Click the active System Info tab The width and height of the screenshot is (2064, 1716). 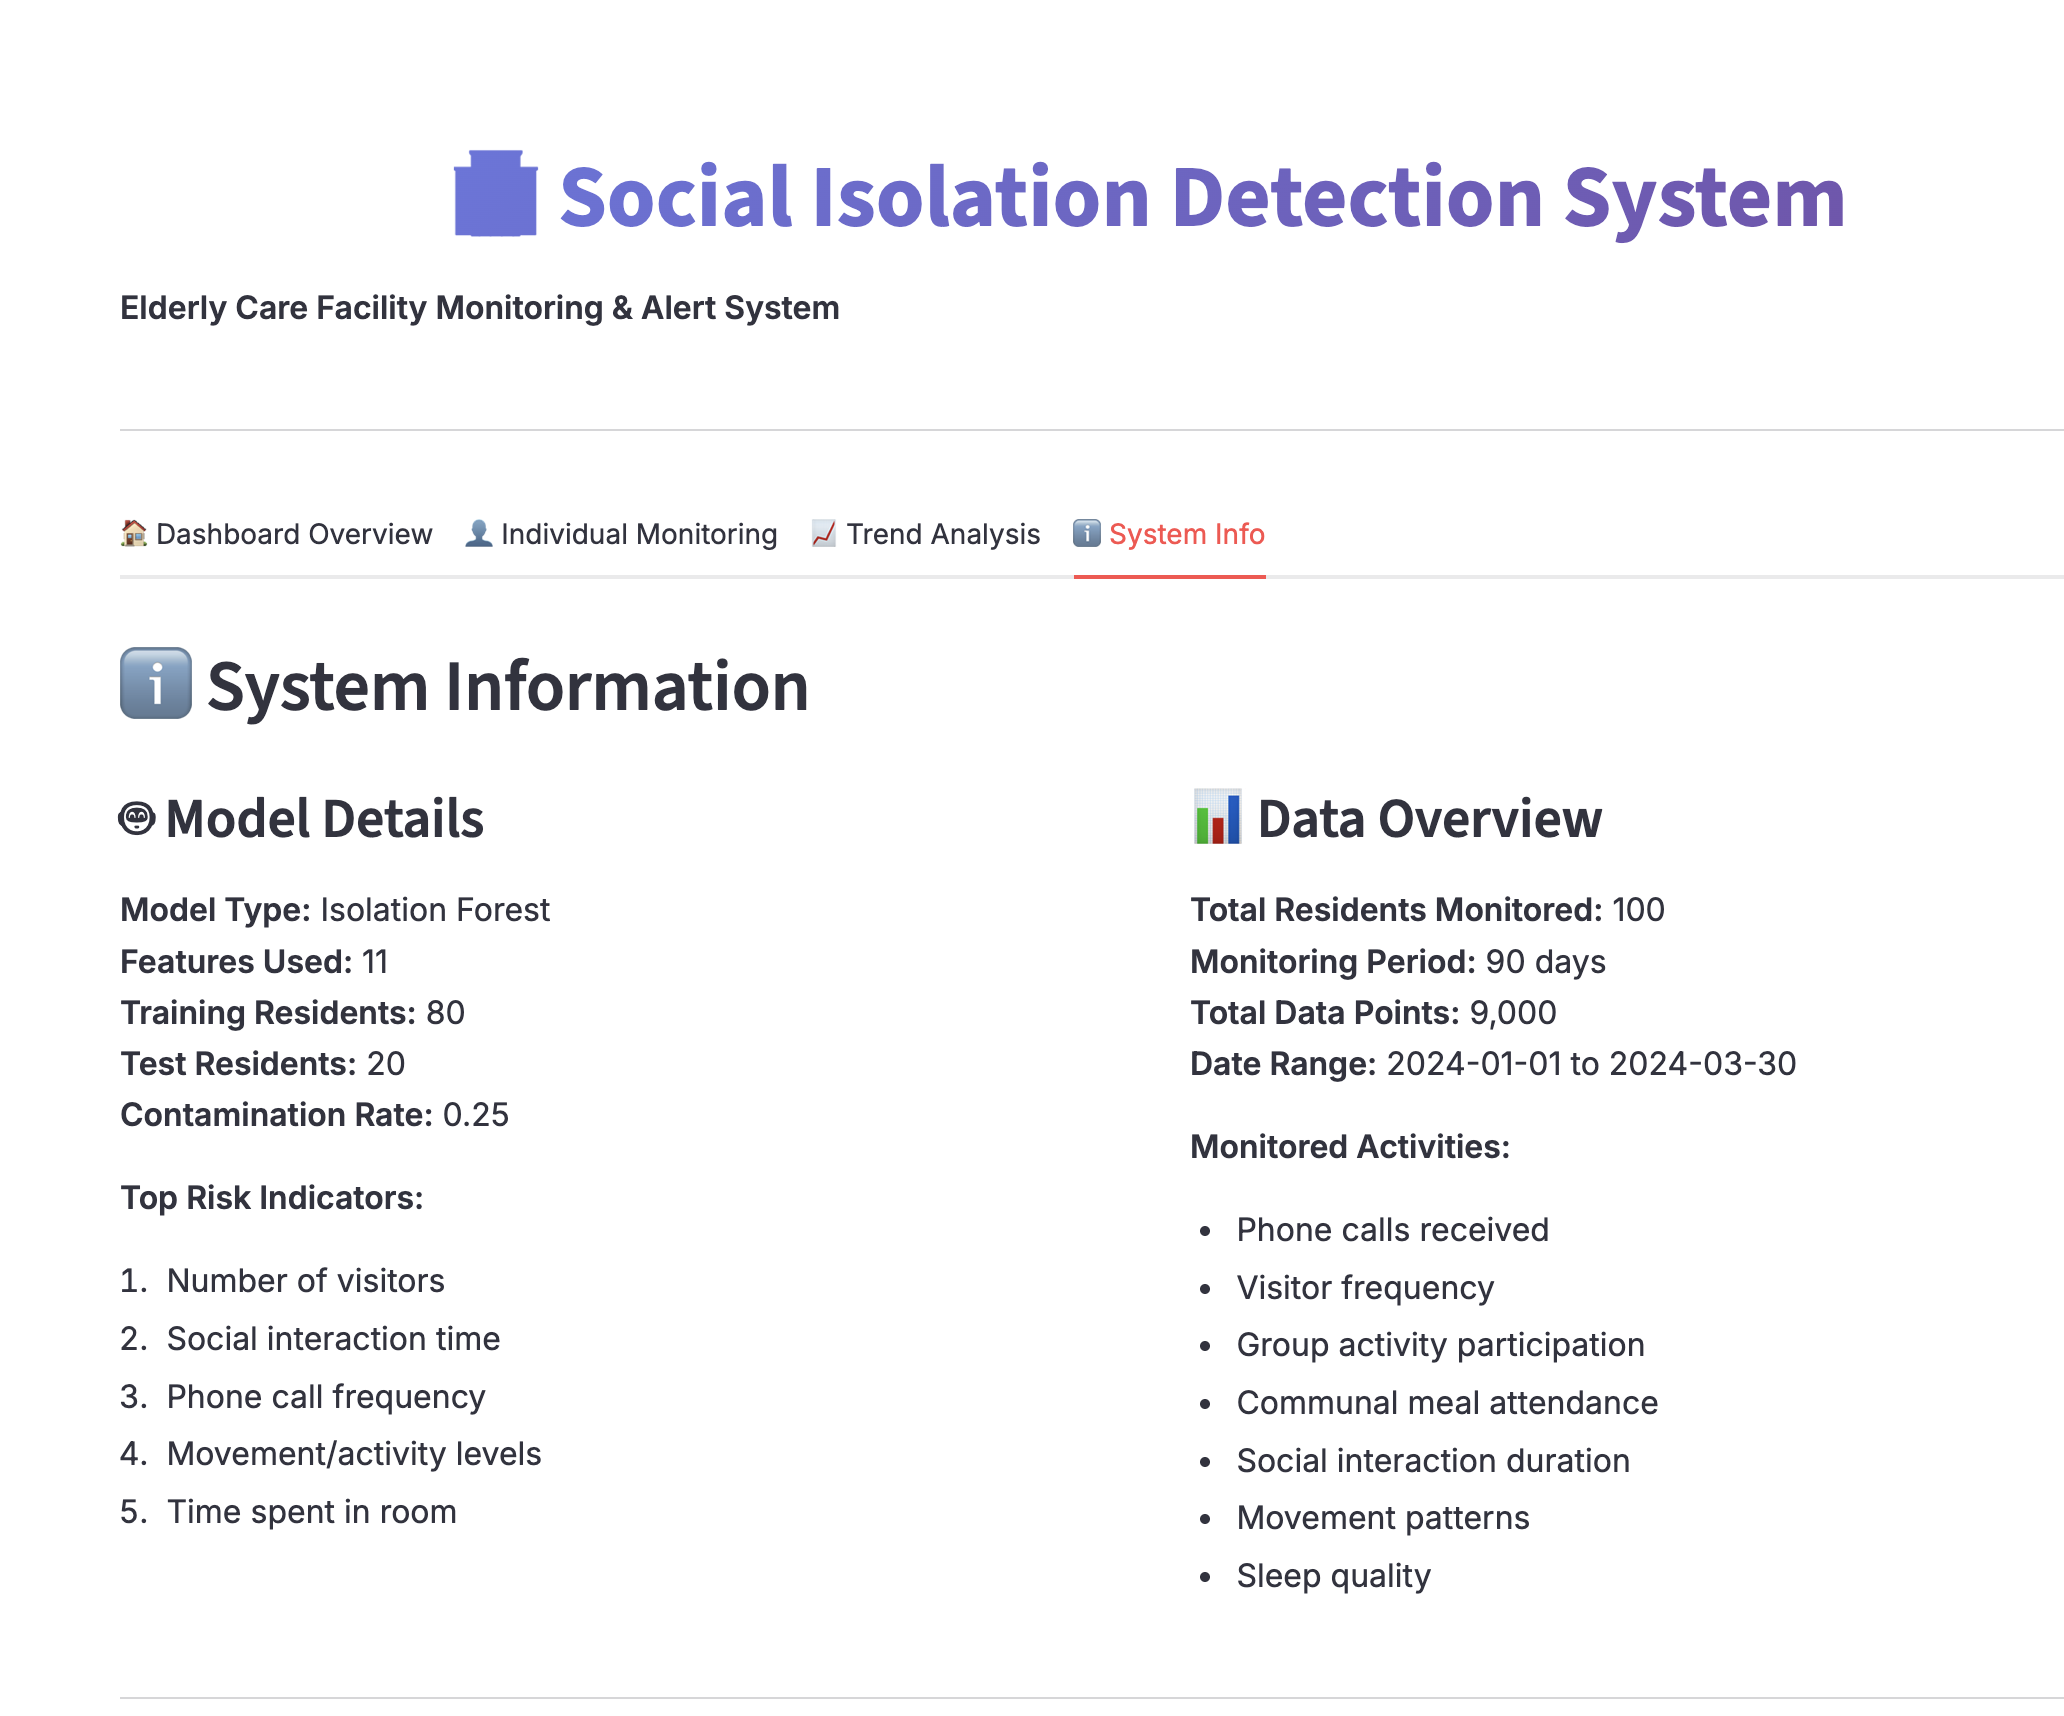pyautogui.click(x=1187, y=533)
